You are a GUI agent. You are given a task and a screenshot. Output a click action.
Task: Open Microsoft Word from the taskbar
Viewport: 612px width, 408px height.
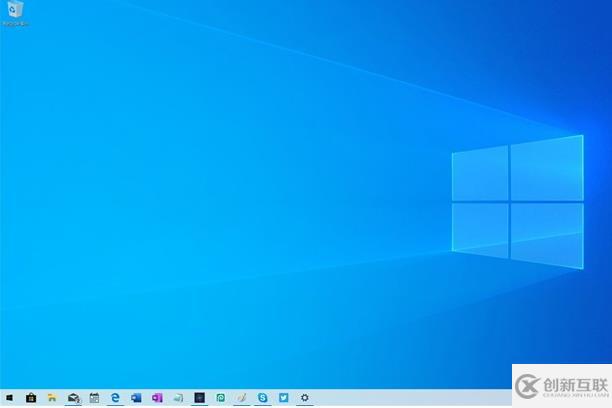coord(136,398)
